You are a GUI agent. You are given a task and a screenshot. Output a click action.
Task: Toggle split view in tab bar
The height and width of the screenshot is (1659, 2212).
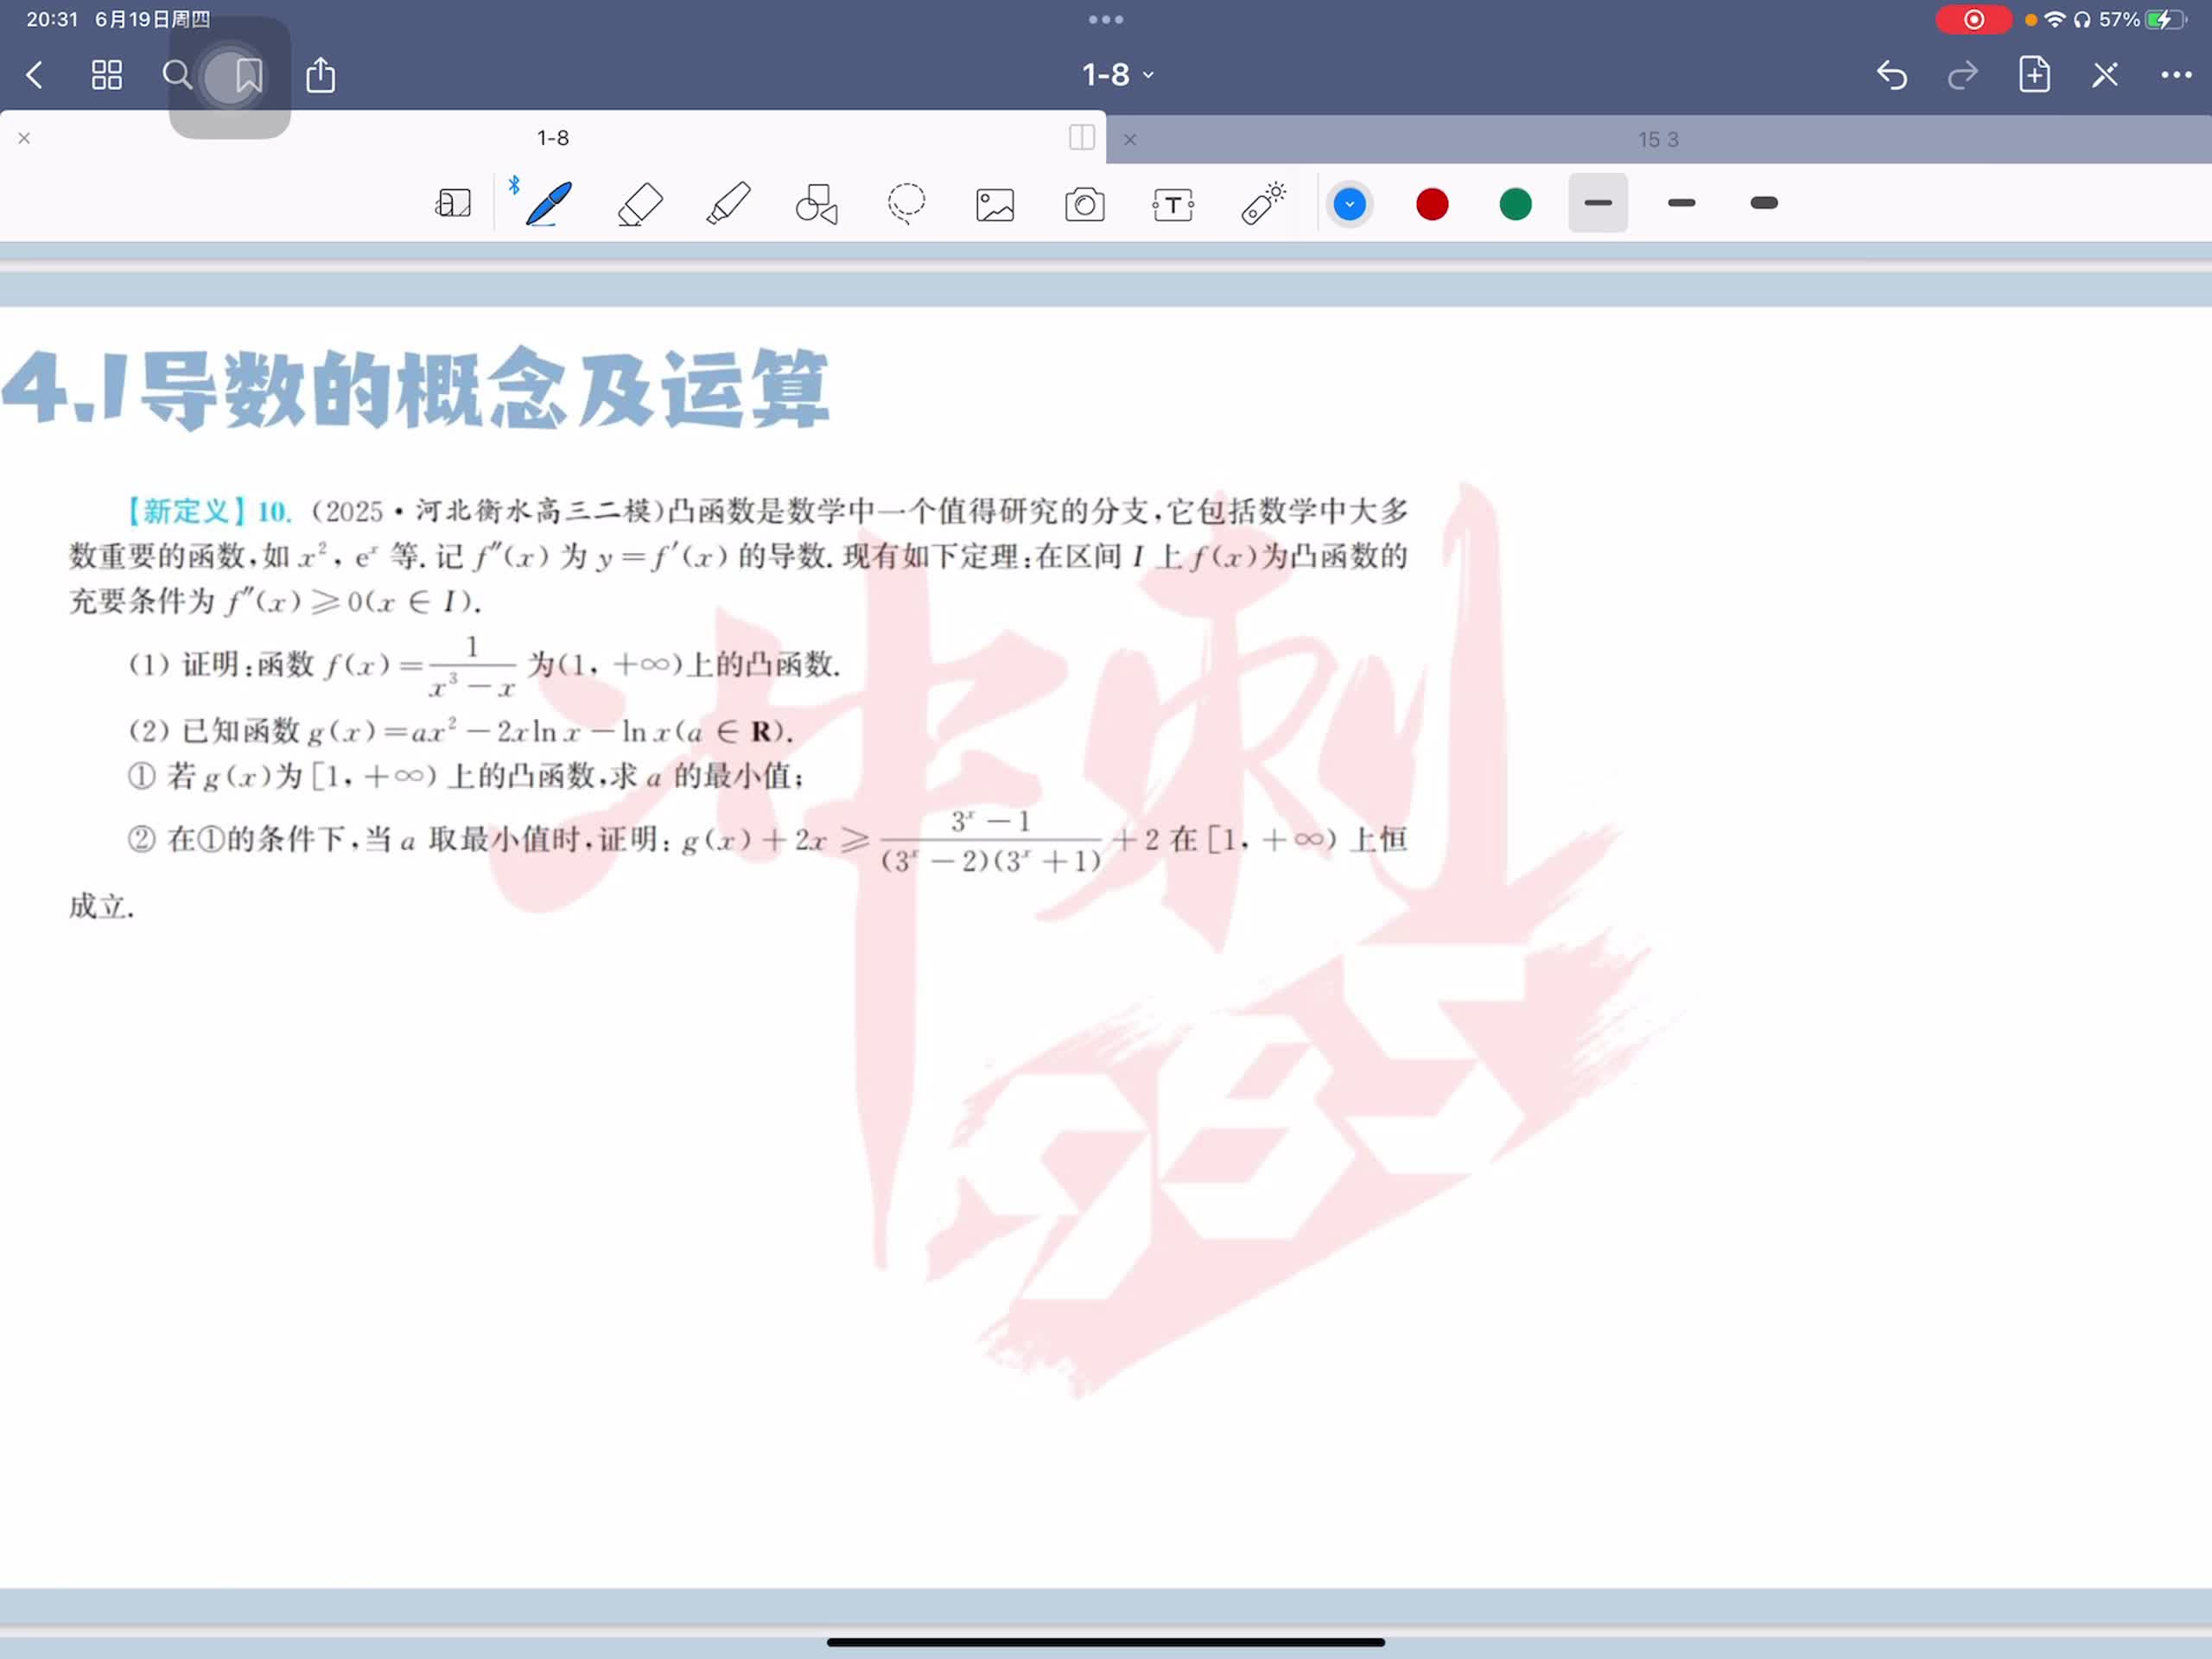click(x=1081, y=138)
